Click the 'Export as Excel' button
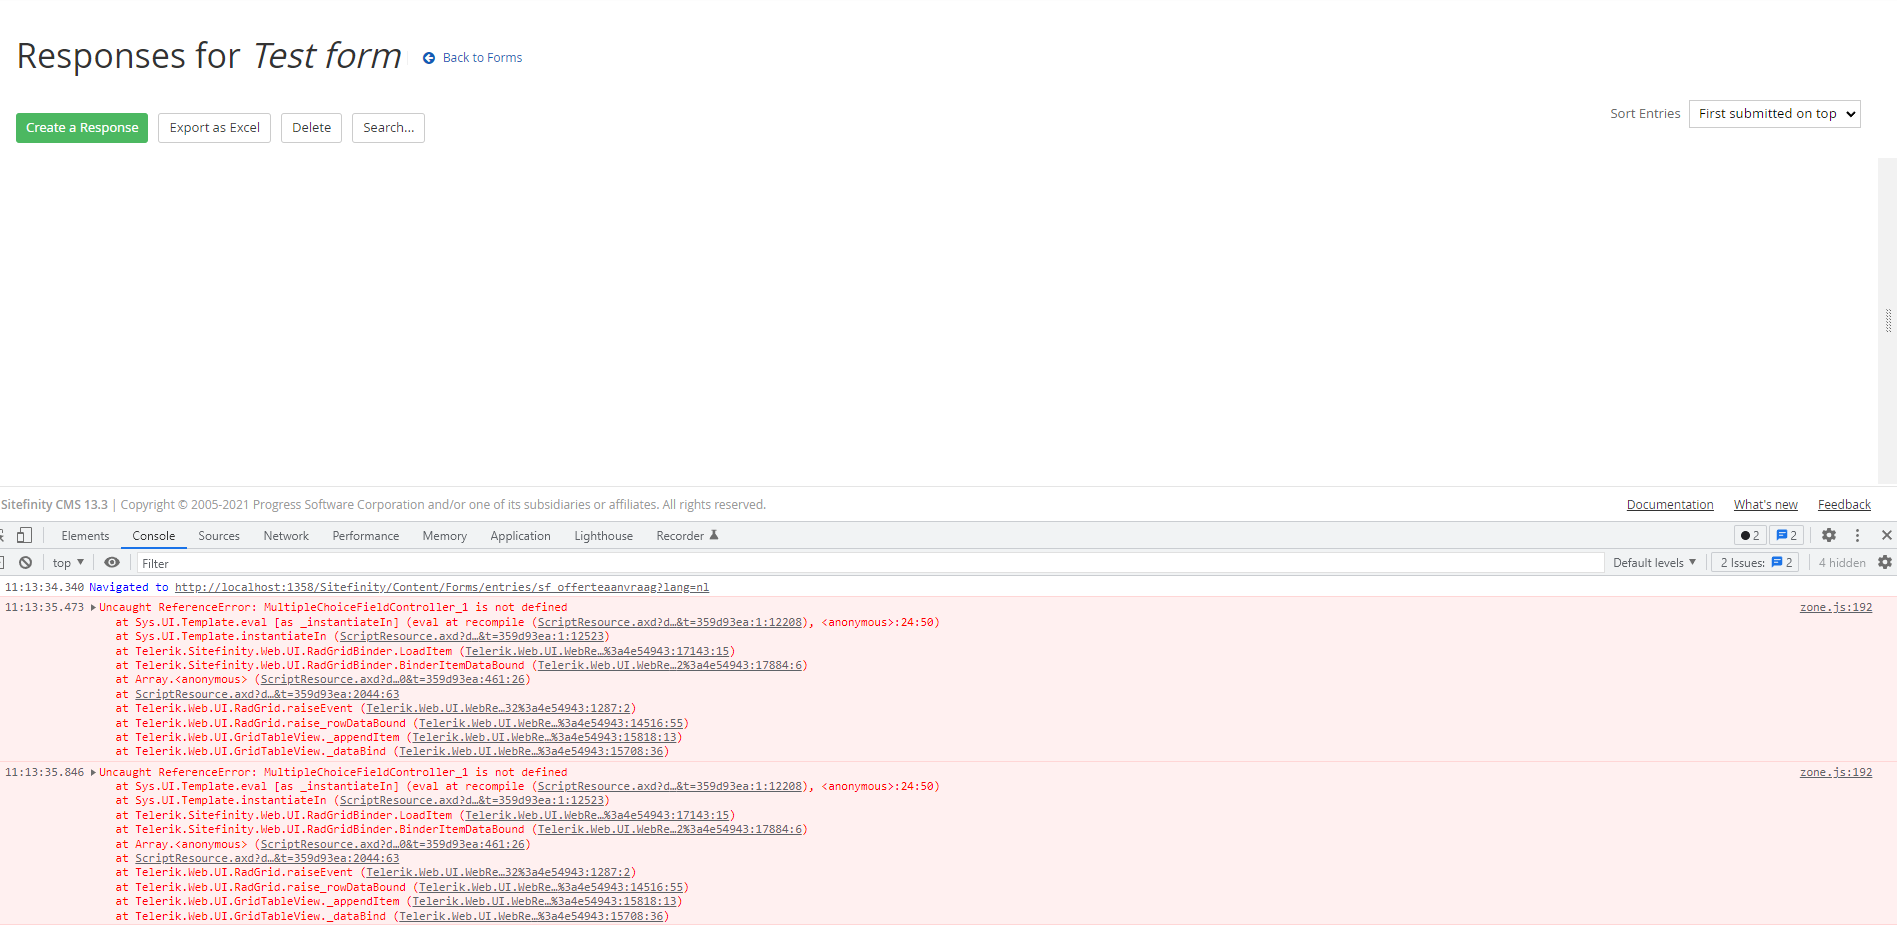The width and height of the screenshot is (1897, 932). click(214, 127)
